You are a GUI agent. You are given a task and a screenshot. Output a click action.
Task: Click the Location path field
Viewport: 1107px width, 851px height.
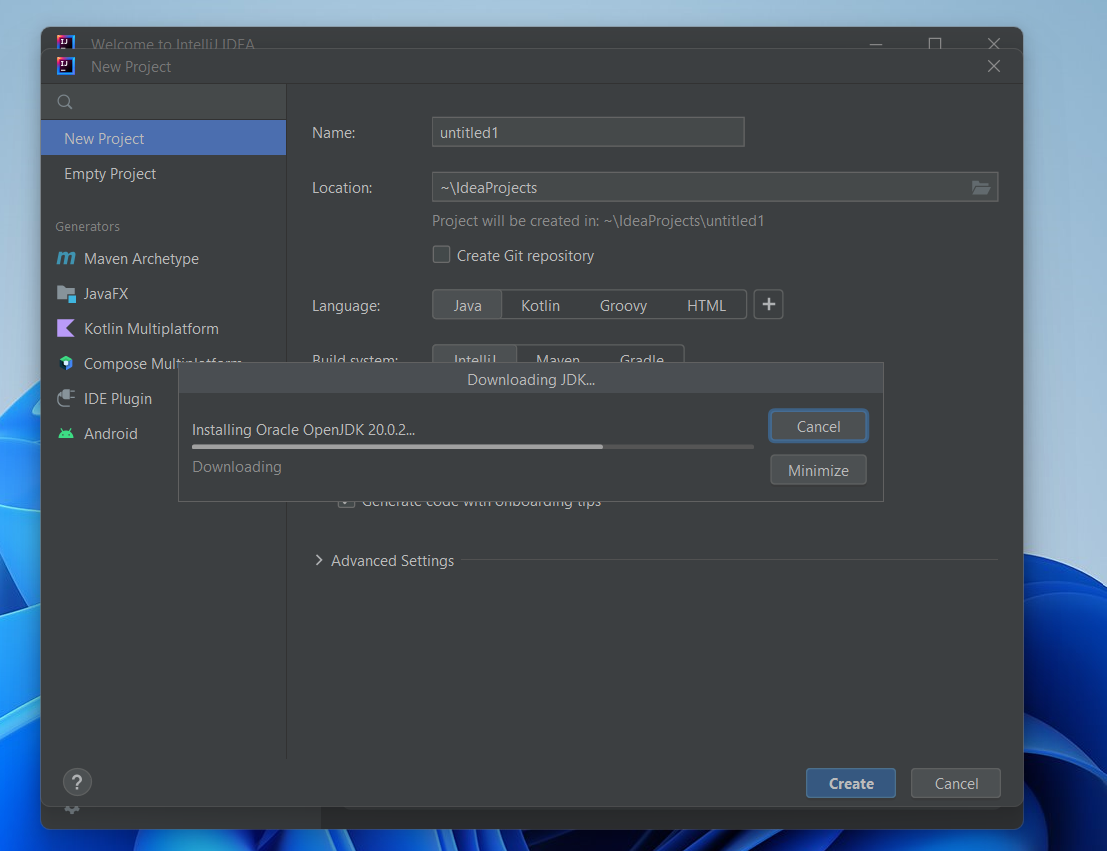pos(715,187)
